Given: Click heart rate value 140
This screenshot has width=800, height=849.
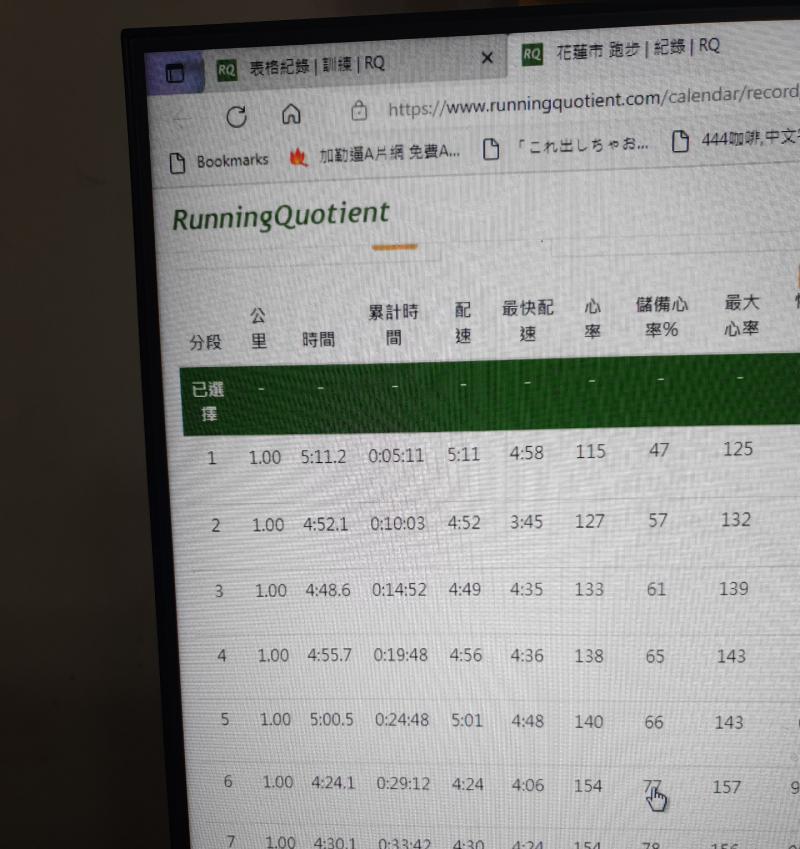Looking at the screenshot, I should [x=588, y=722].
